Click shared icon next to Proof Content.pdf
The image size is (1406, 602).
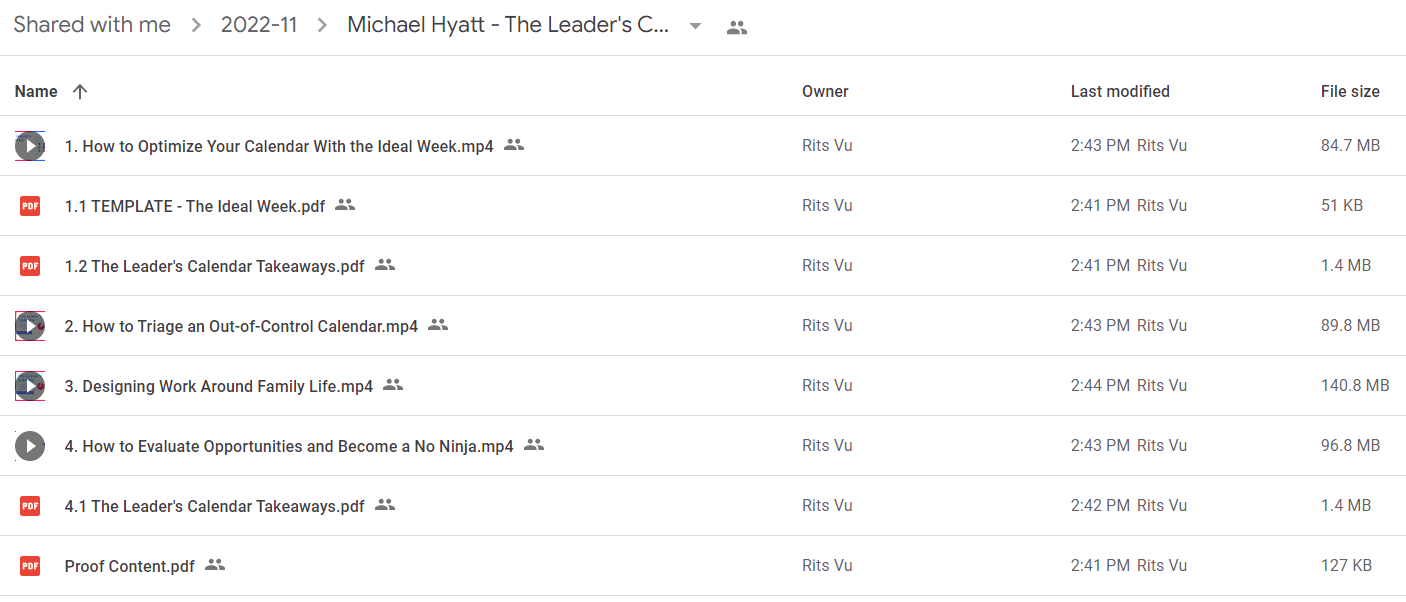pos(215,565)
